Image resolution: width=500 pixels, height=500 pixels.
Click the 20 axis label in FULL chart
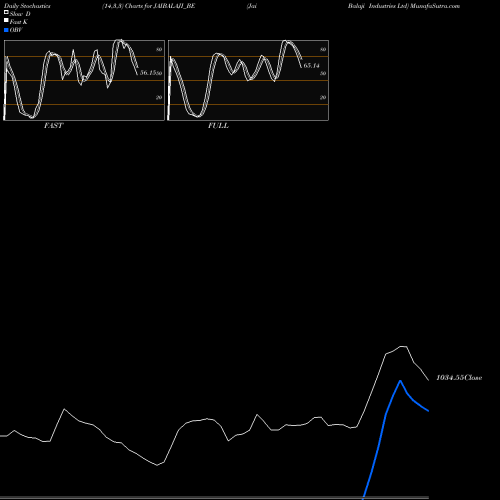tap(323, 97)
